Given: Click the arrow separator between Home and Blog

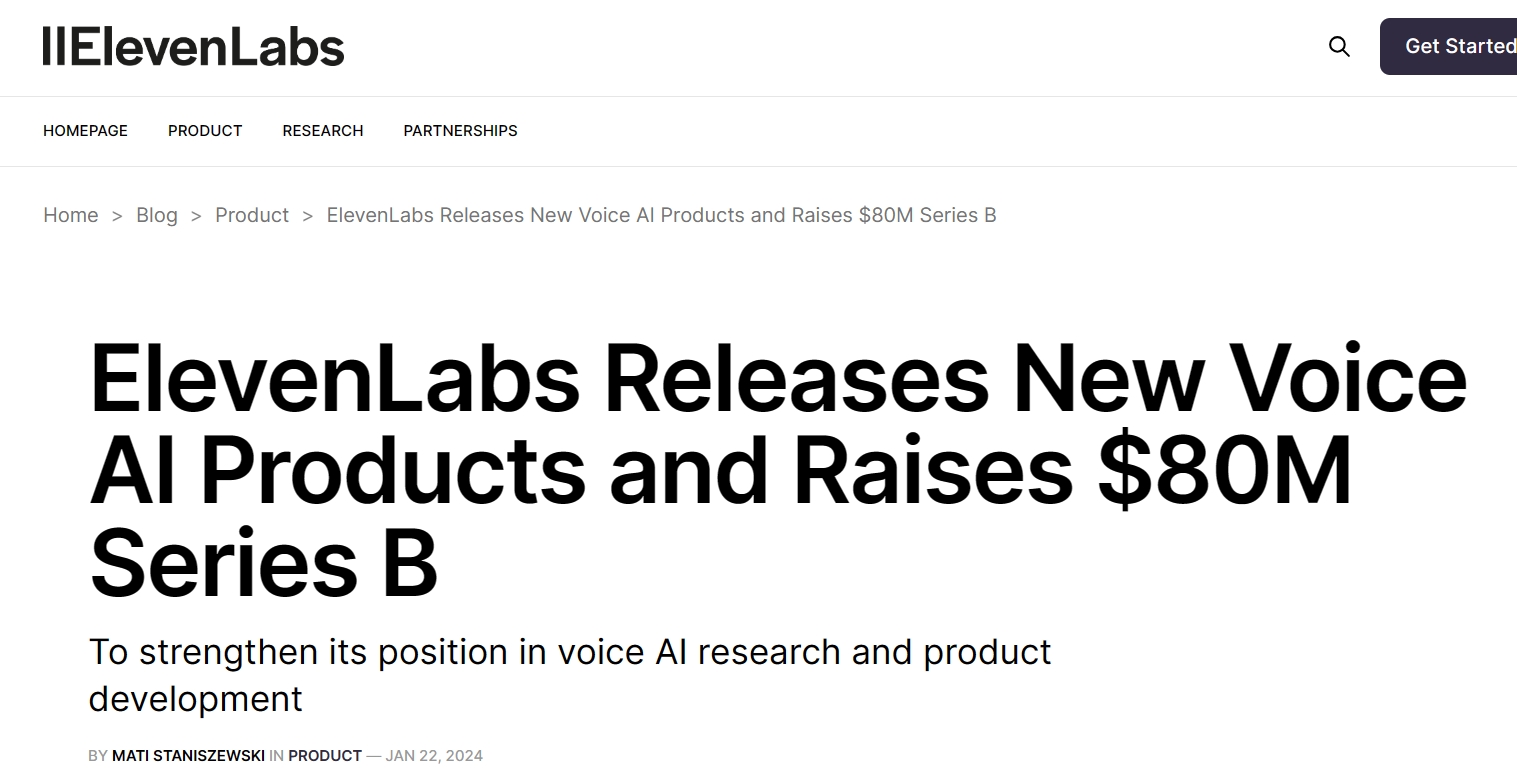Looking at the screenshot, I should coord(117,216).
